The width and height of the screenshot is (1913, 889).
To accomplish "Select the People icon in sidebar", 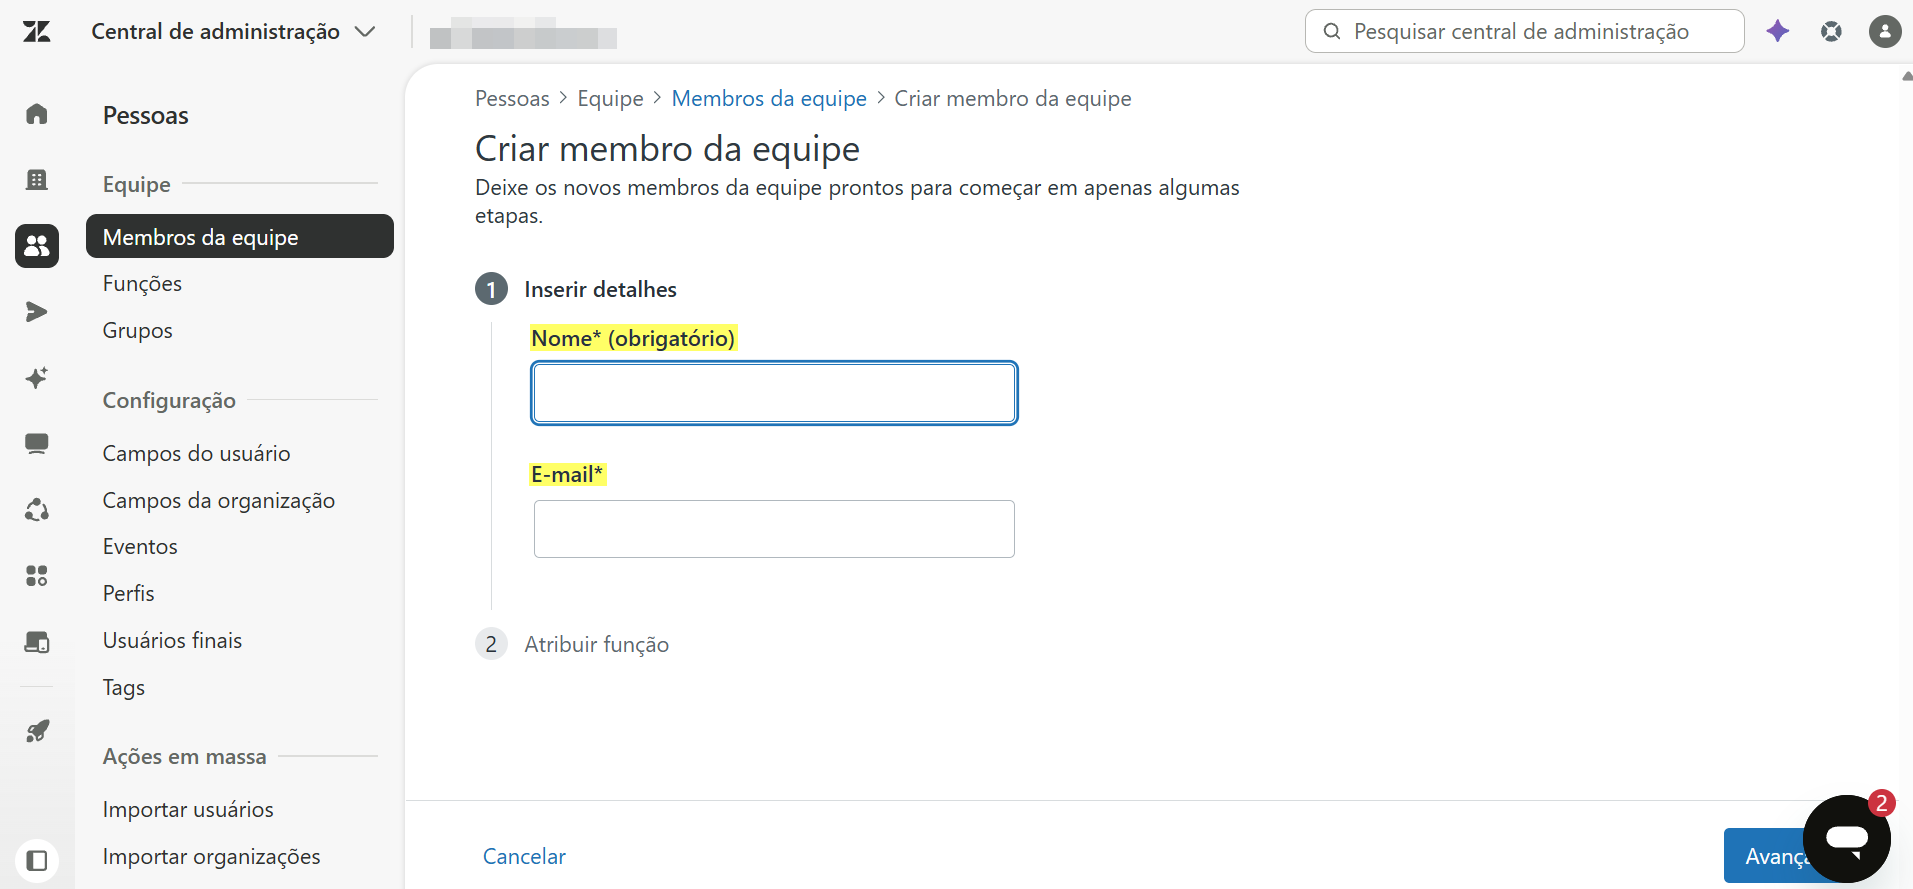I will click(37, 246).
